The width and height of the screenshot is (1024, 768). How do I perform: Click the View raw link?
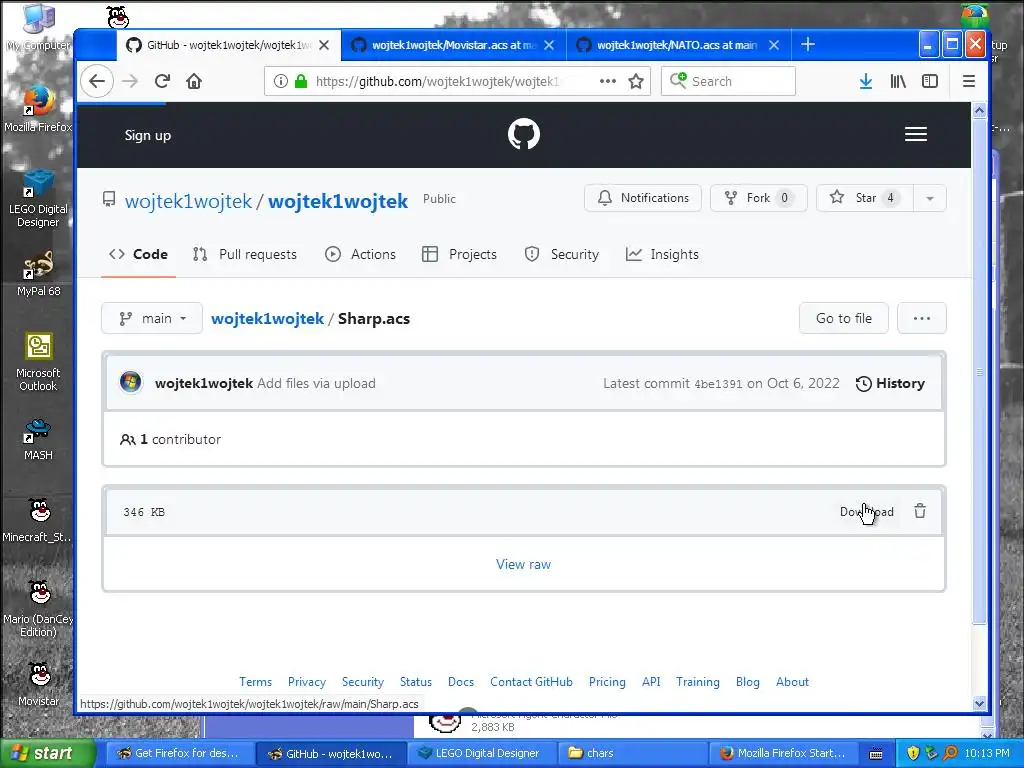click(523, 564)
